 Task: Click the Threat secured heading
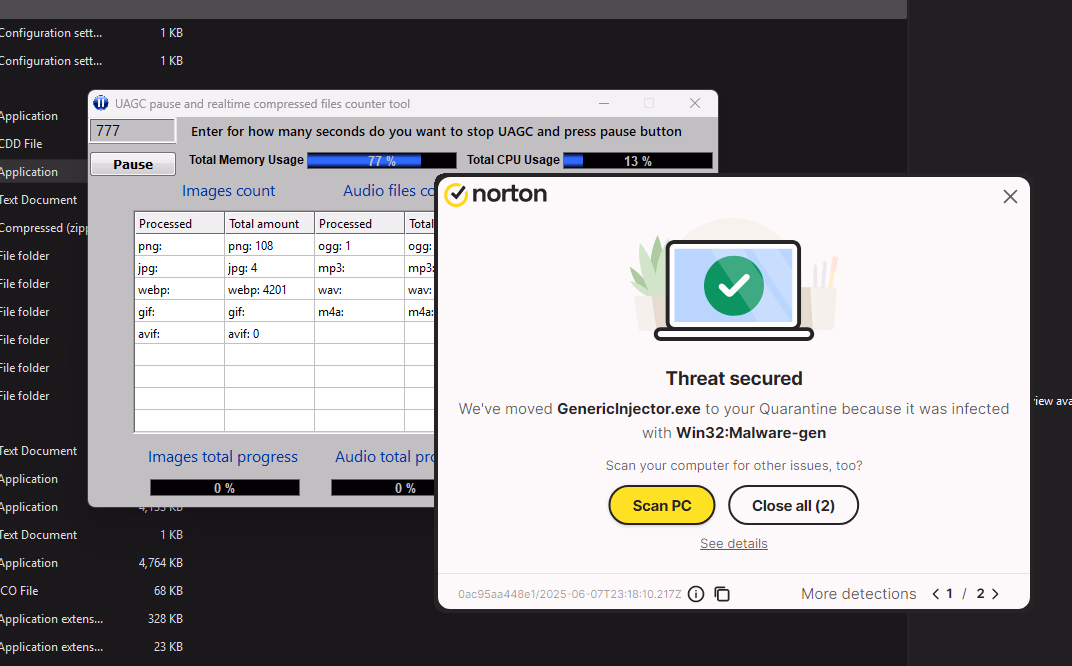[x=734, y=378]
